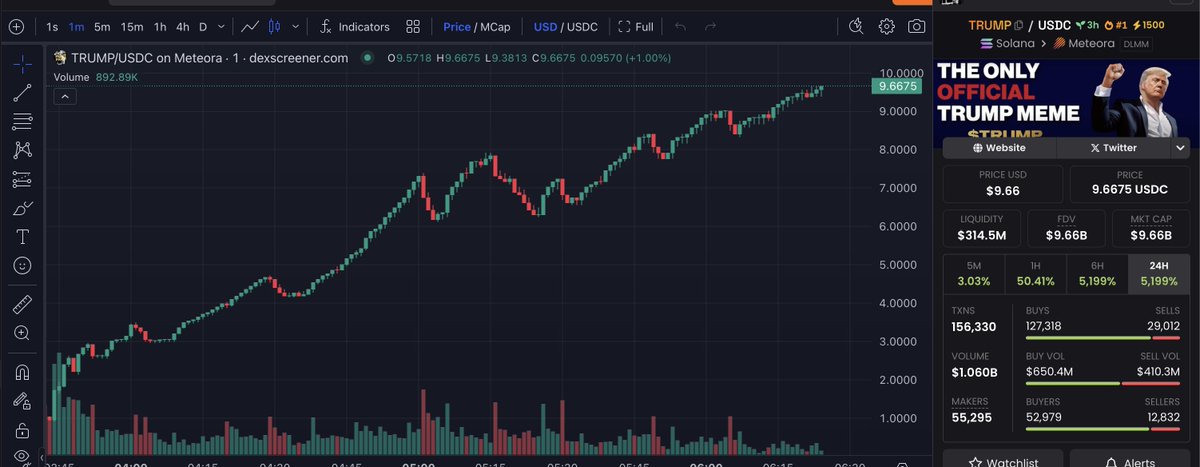1200x467 pixels.
Task: Collapse the indicator legend chevron
Action: click(x=64, y=96)
